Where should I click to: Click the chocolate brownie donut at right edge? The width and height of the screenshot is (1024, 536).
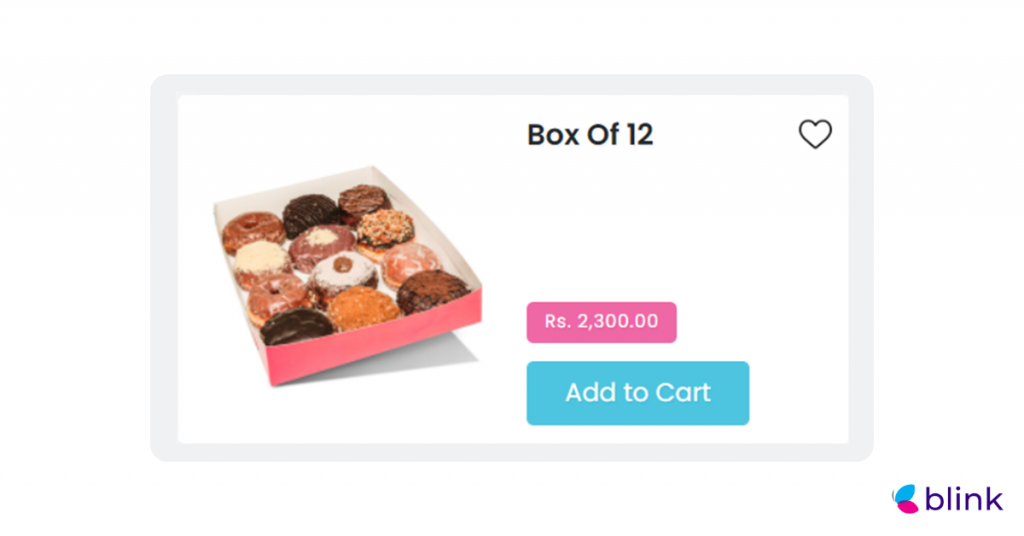[433, 291]
